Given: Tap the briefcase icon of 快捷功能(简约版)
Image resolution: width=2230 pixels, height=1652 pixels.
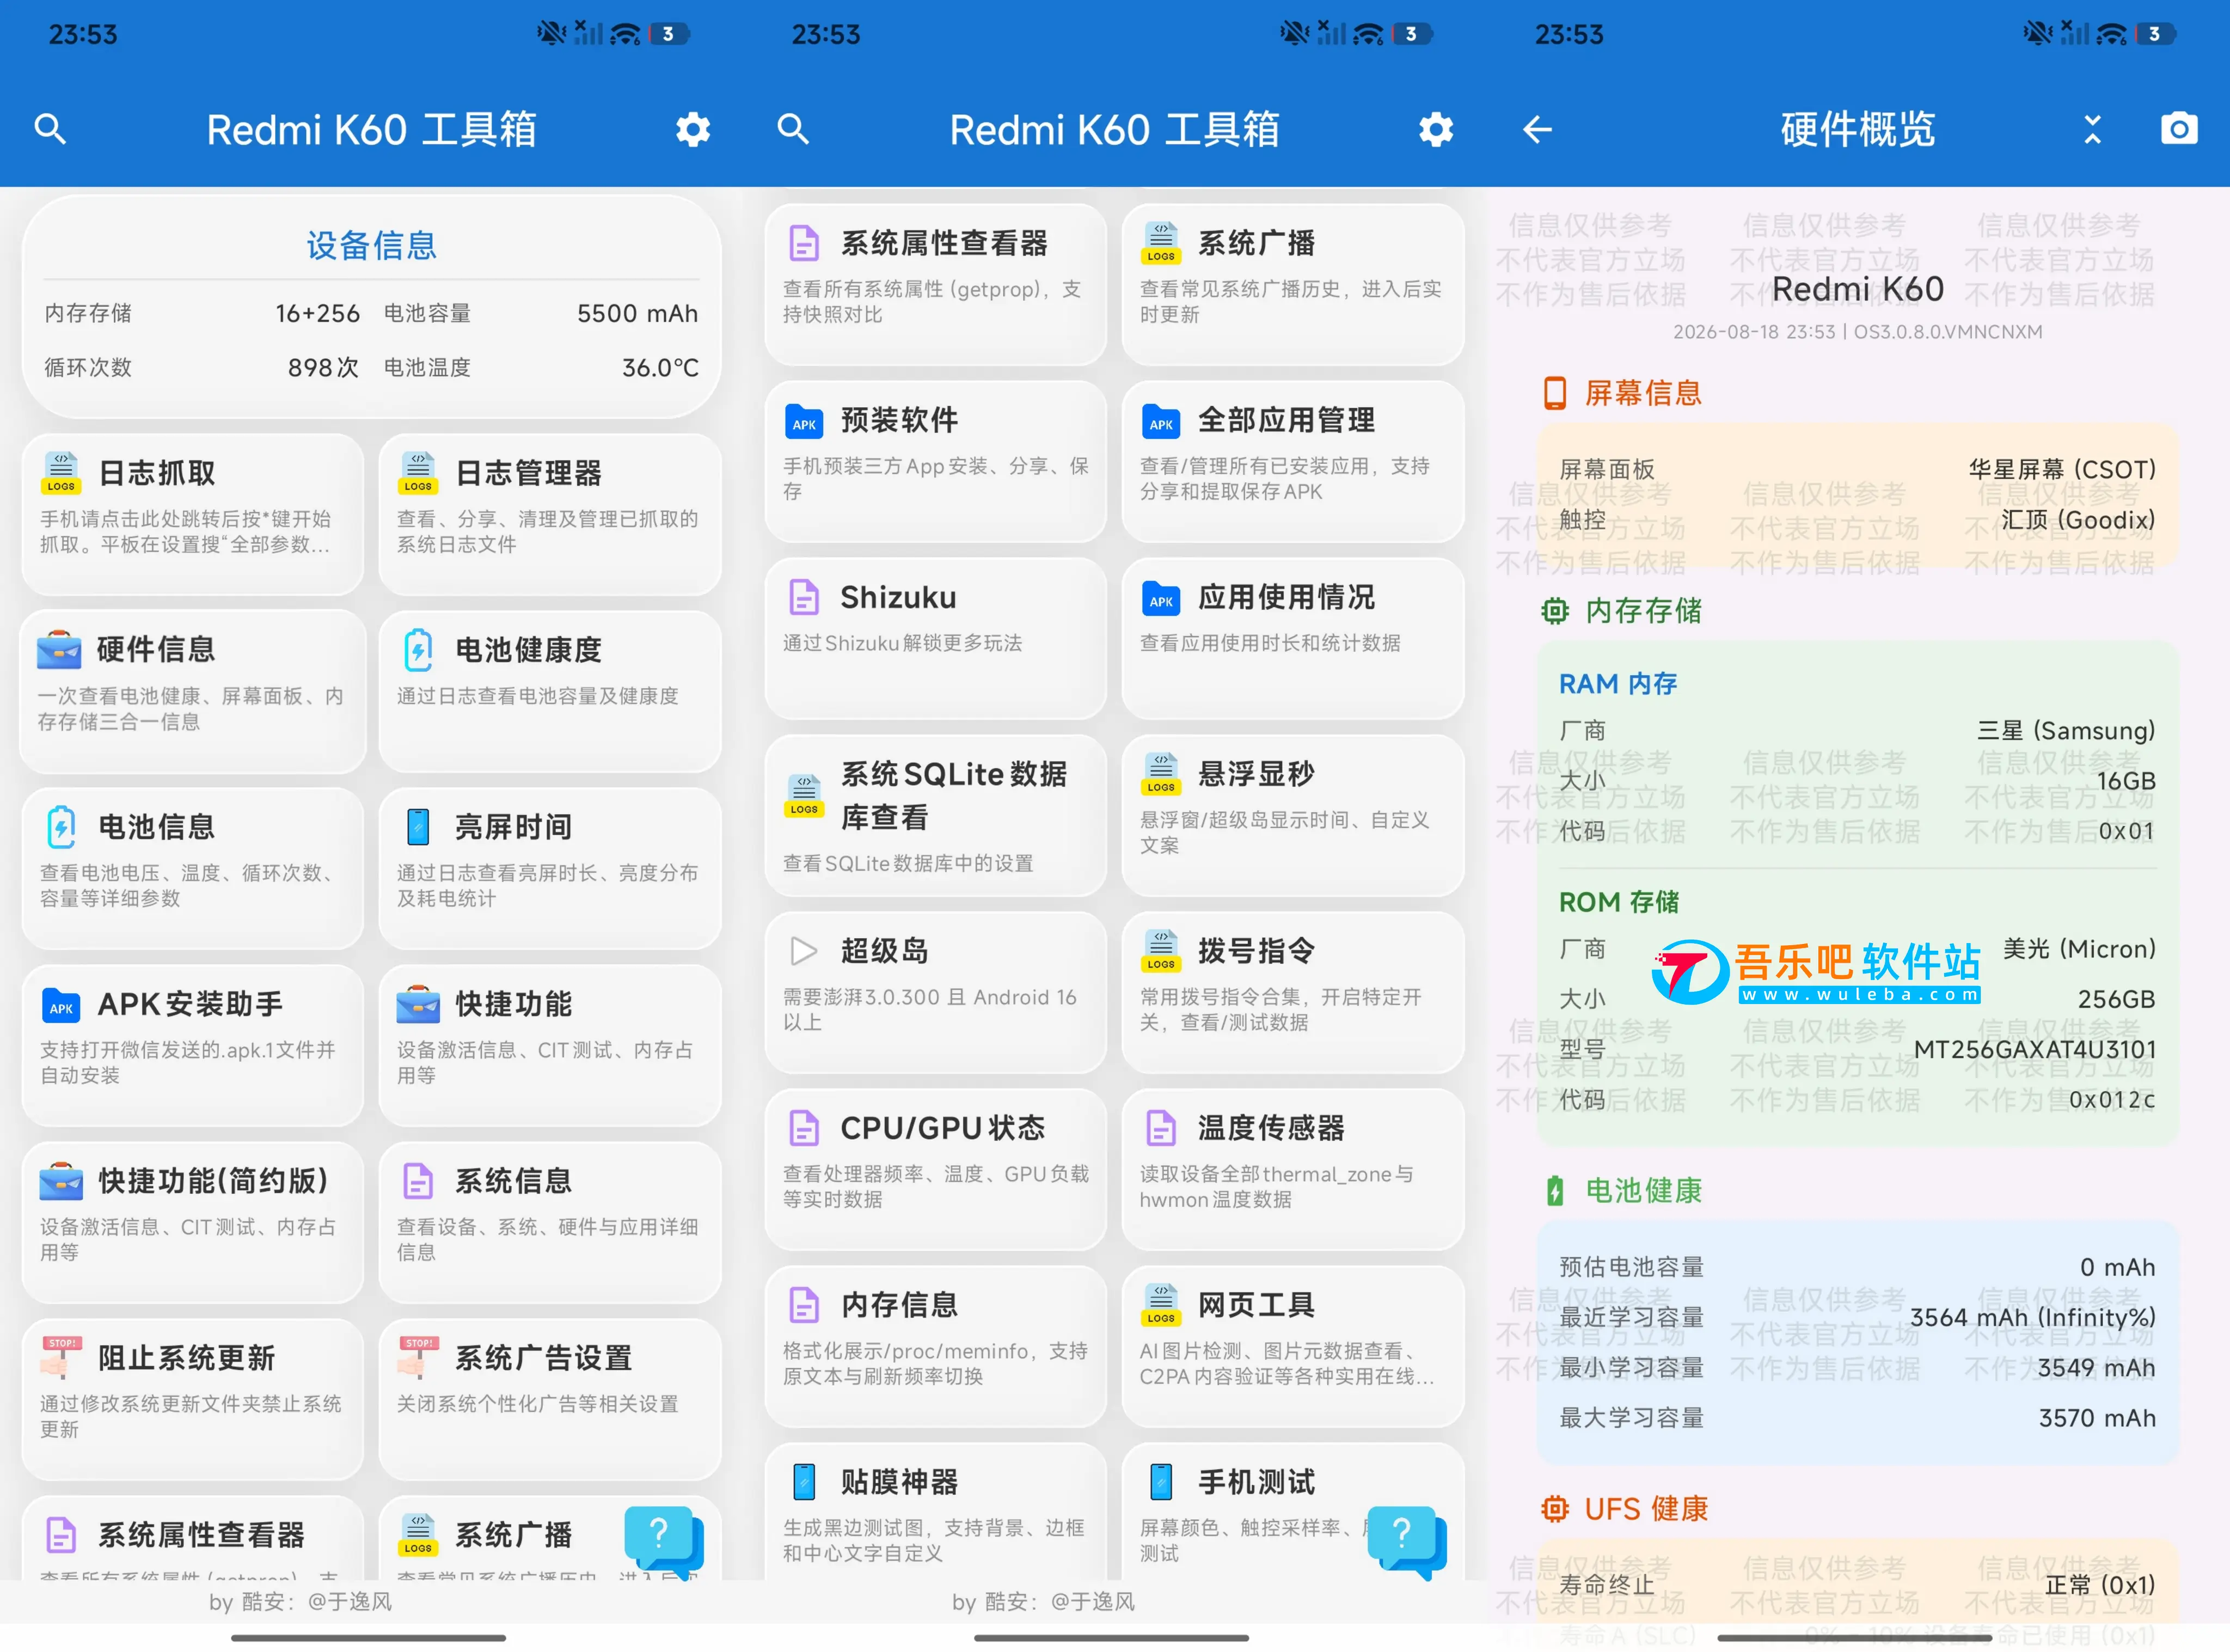Looking at the screenshot, I should point(61,1182).
